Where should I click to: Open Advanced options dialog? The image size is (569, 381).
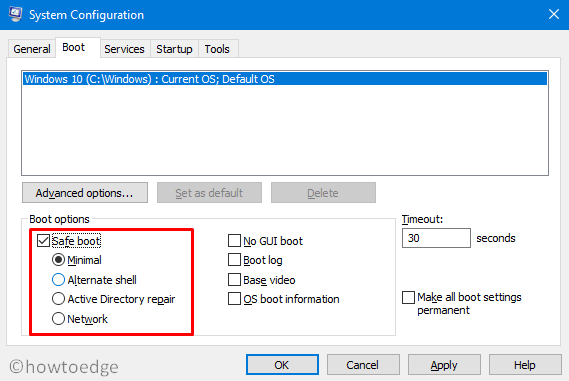(x=85, y=193)
